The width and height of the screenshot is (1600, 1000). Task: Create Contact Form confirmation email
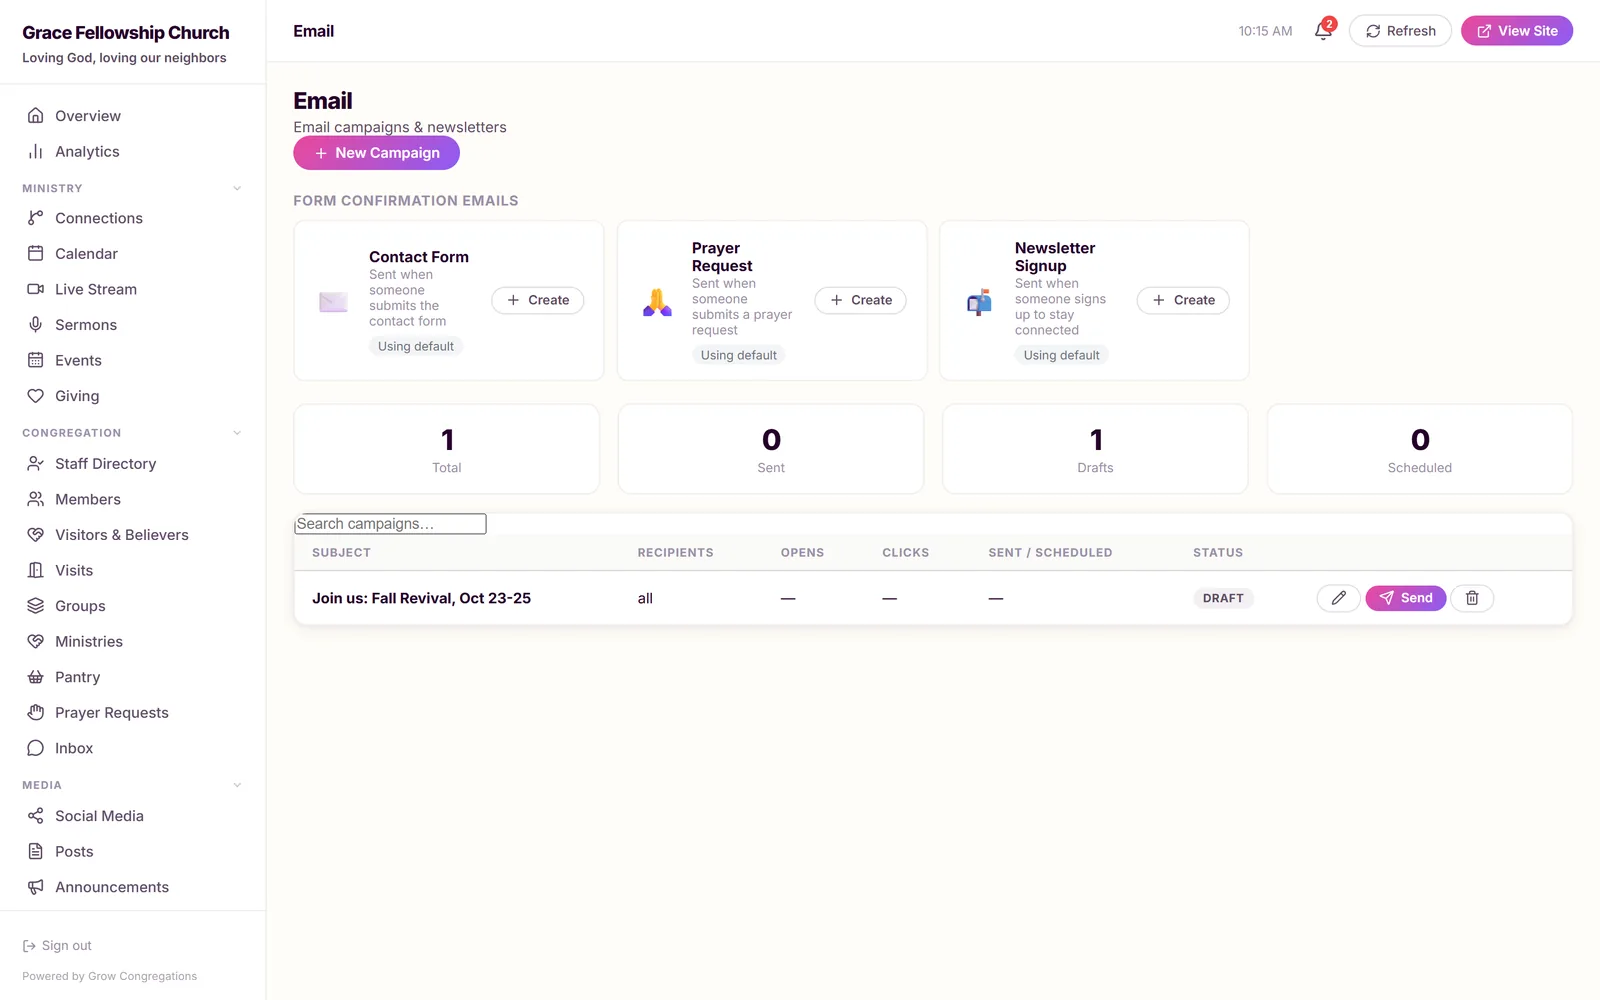tap(538, 300)
